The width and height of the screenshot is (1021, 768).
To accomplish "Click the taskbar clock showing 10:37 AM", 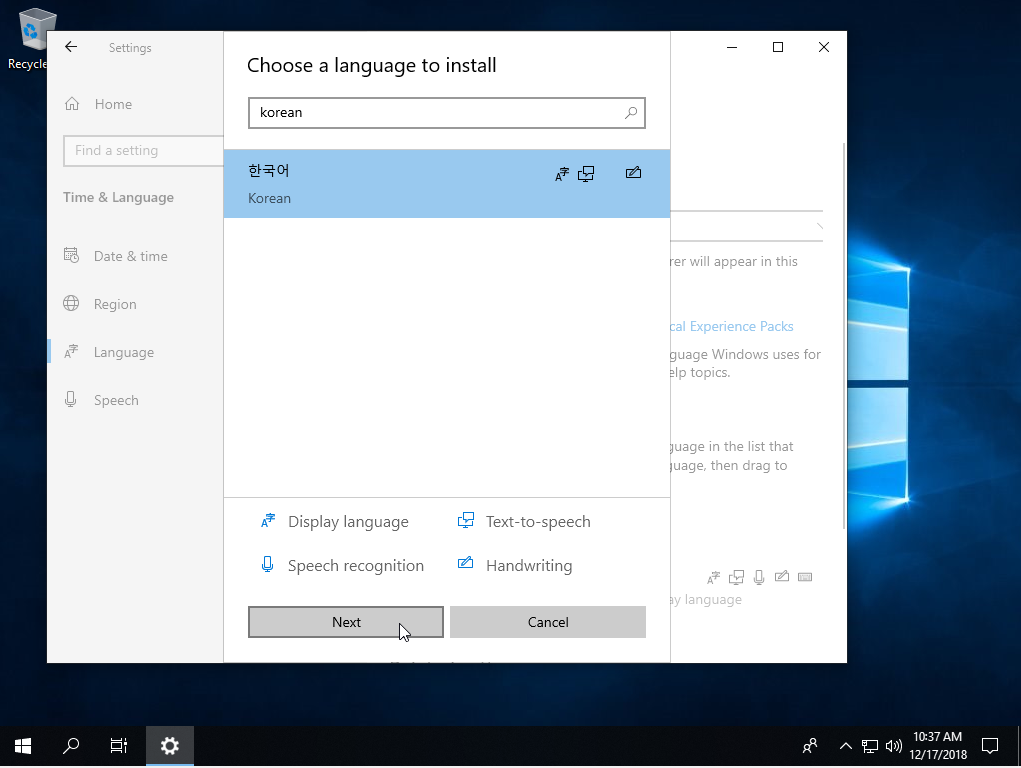I will (x=938, y=746).
